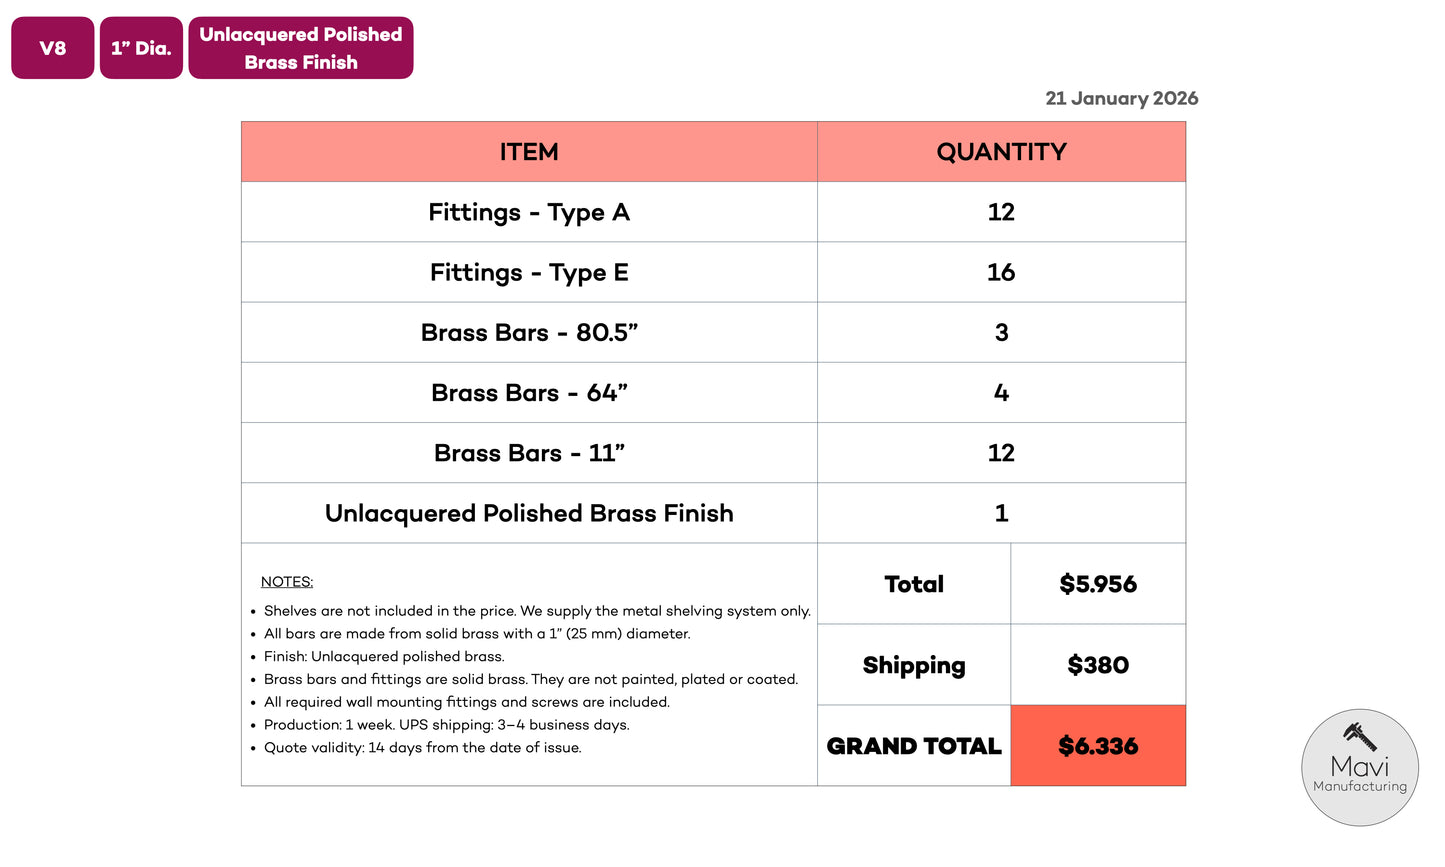Click the Unlacquered Polished Brass Finish badge
The image size is (1445, 867).
pos(300,48)
